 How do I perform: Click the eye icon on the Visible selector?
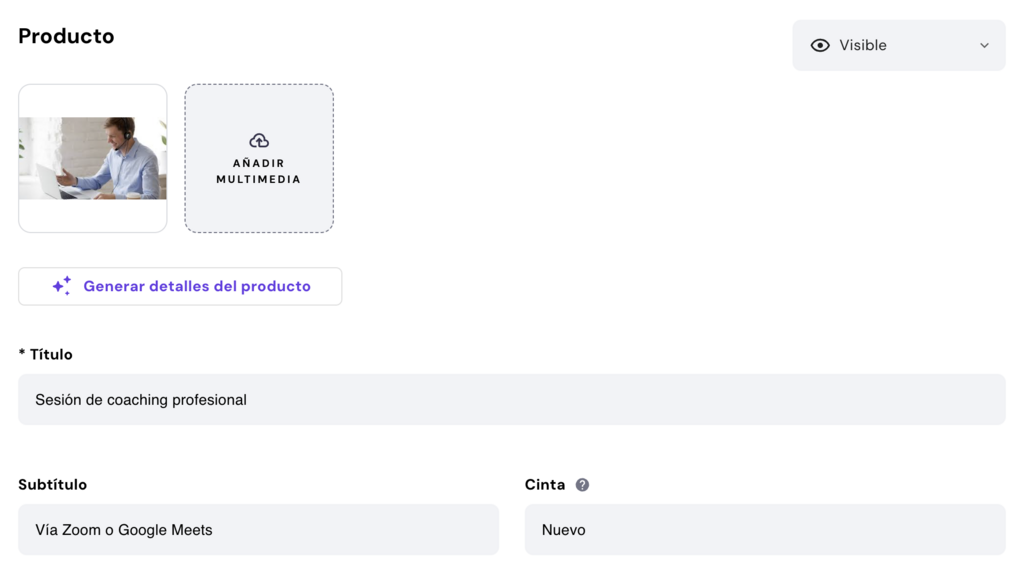click(820, 45)
